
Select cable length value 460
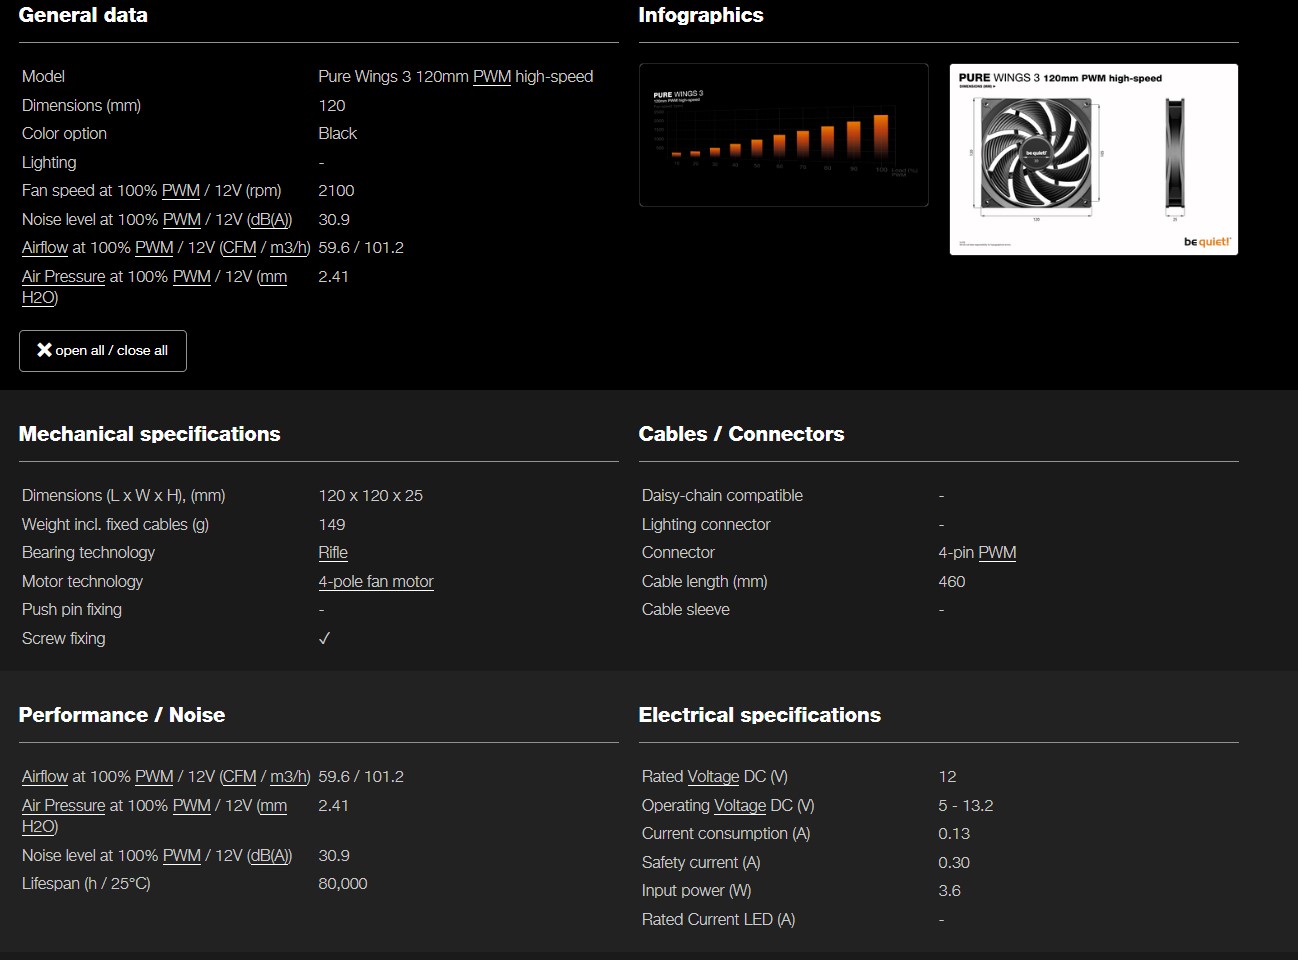click(x=952, y=582)
